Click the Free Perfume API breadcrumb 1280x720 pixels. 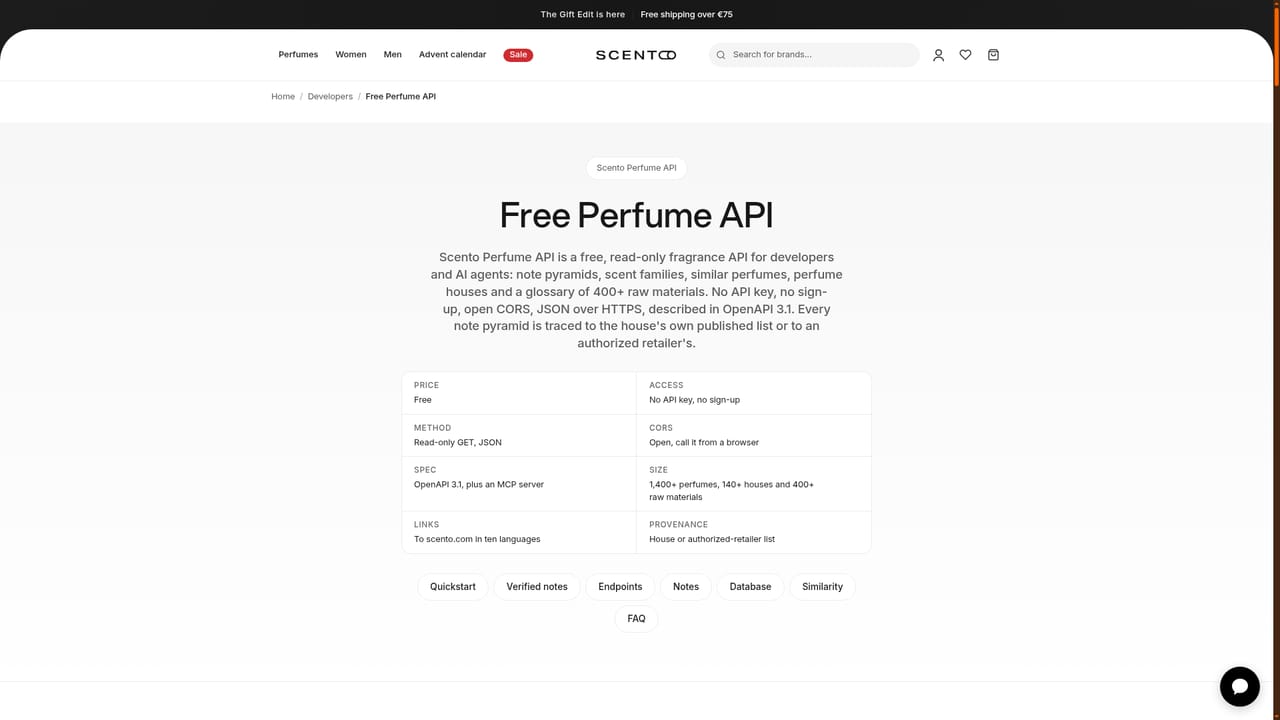401,97
